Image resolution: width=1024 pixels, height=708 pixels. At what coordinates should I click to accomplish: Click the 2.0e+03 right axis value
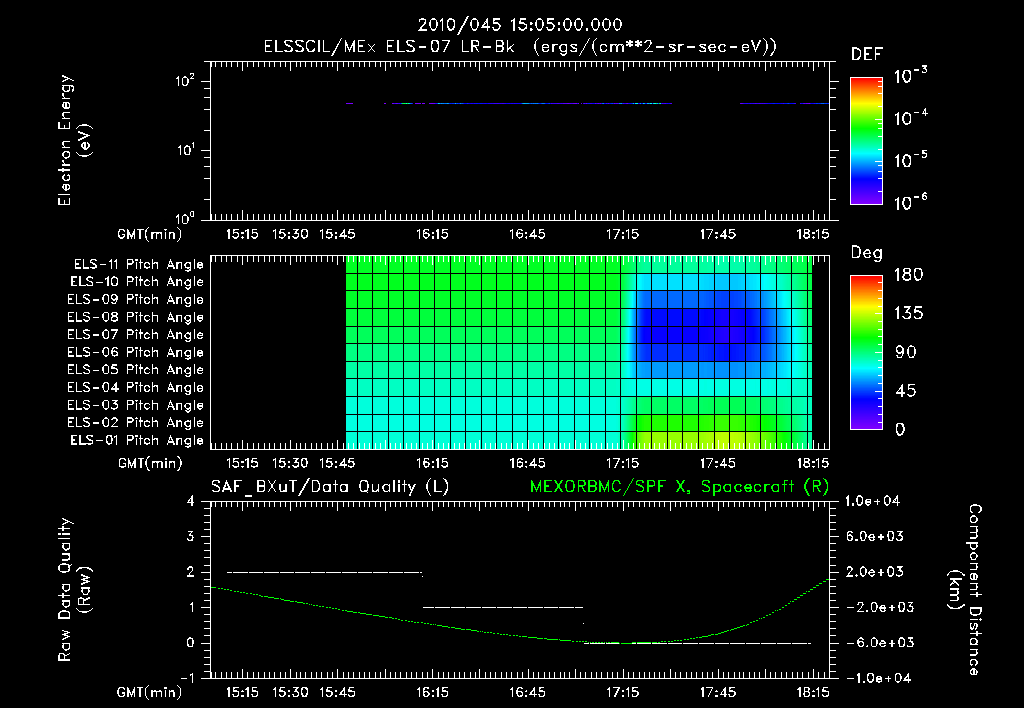tap(875, 572)
